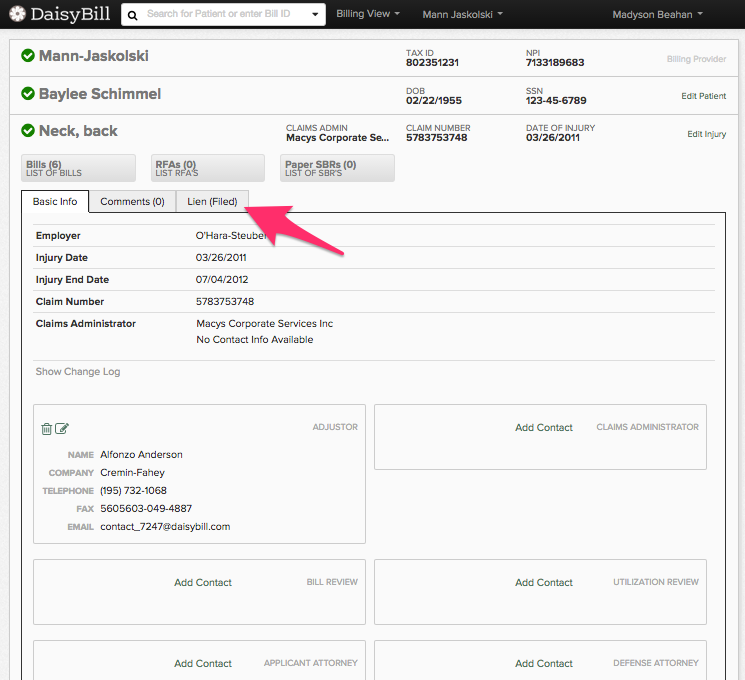Viewport: 745px width, 680px height.
Task: Click email contact_7247@daisybill.com
Action: click(165, 527)
